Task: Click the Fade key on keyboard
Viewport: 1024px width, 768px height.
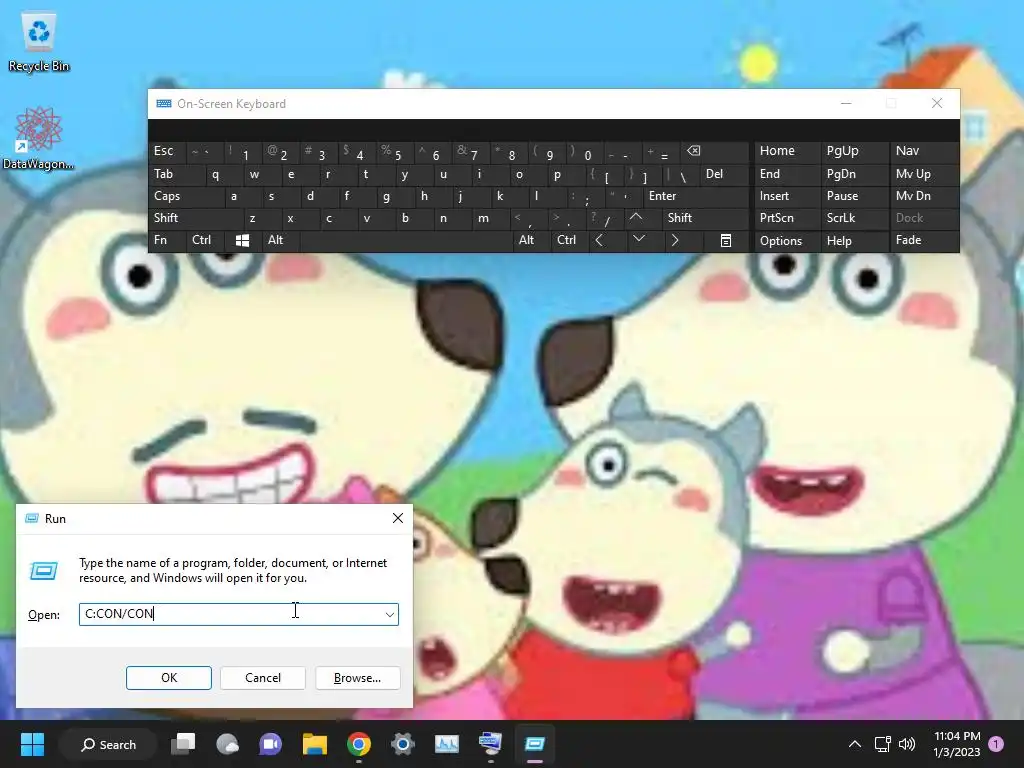Action: [923, 240]
